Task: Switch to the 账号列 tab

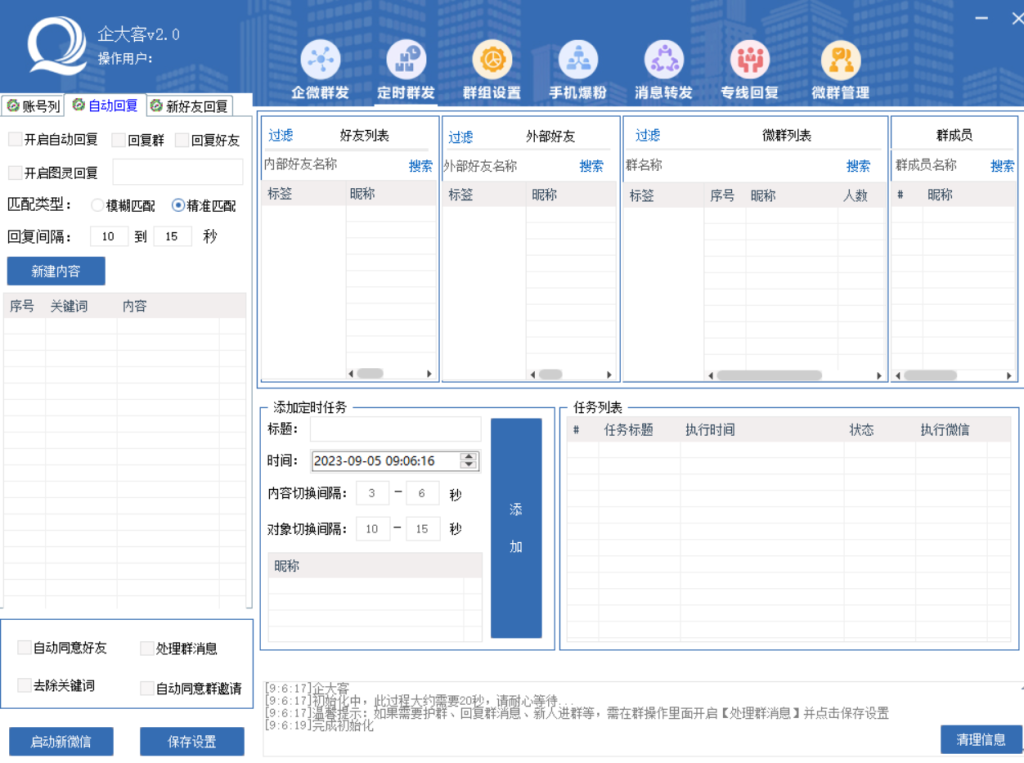Action: click(x=33, y=106)
